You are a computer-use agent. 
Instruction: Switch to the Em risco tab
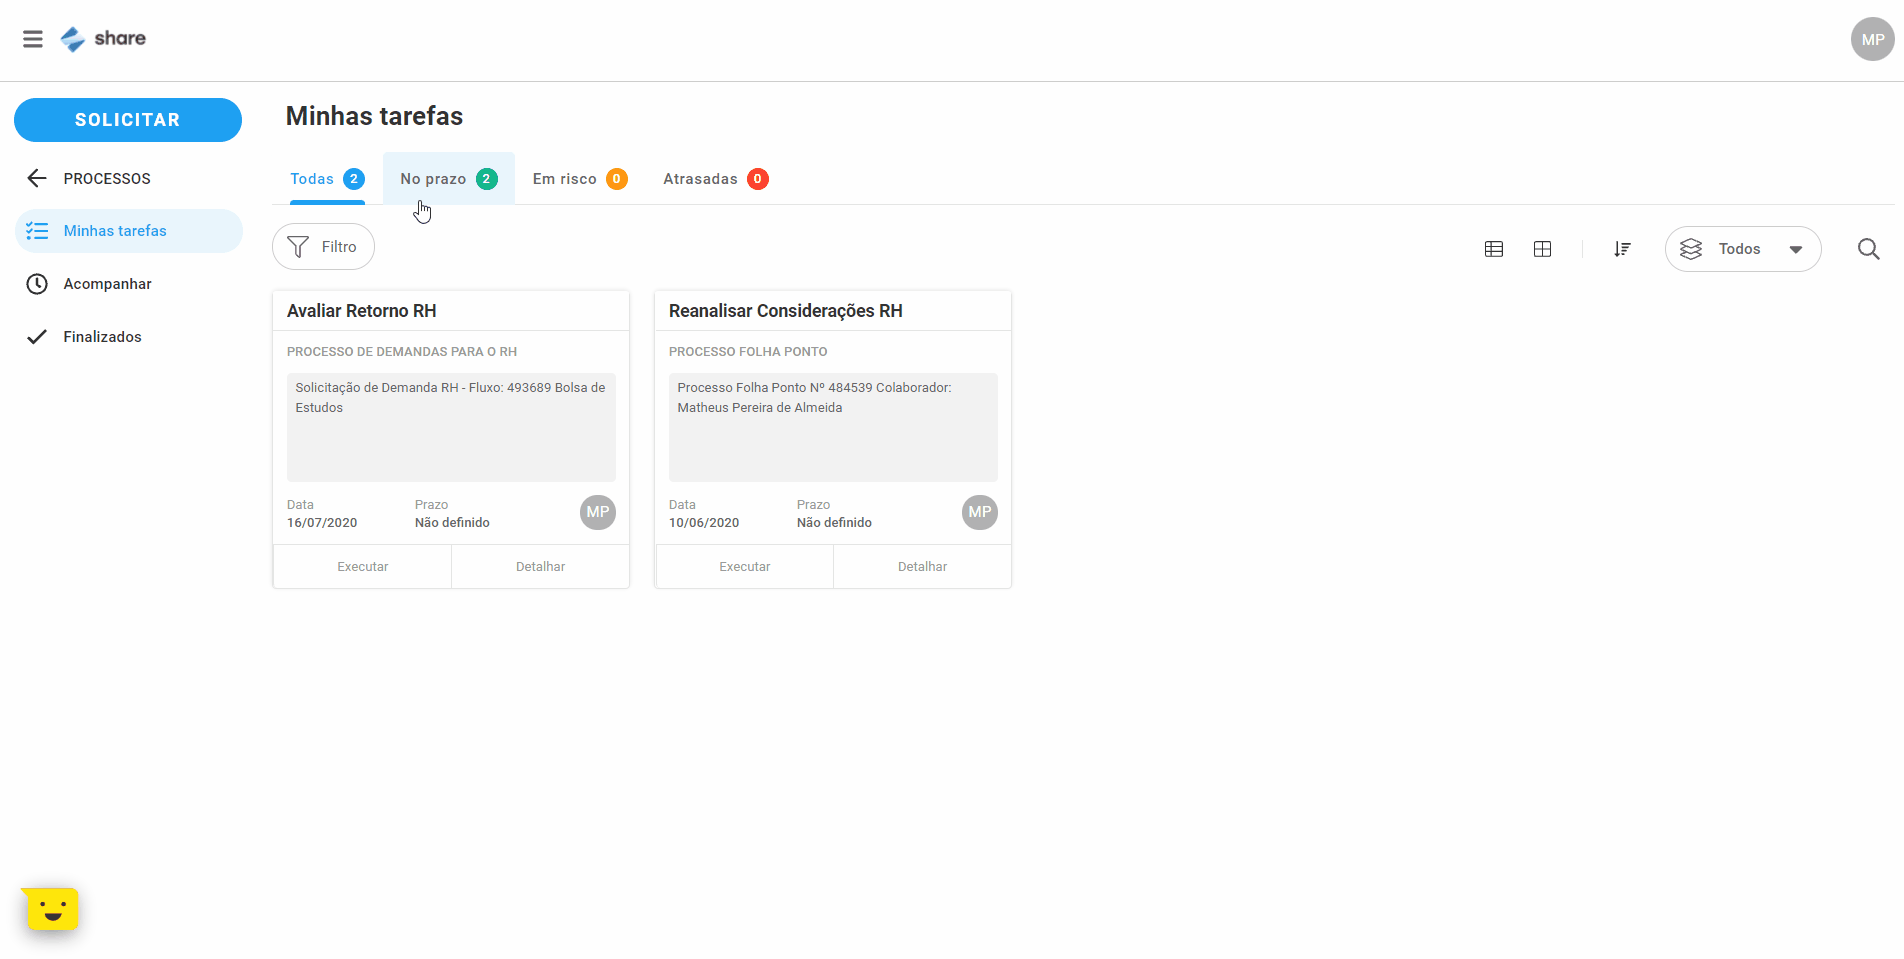click(580, 179)
